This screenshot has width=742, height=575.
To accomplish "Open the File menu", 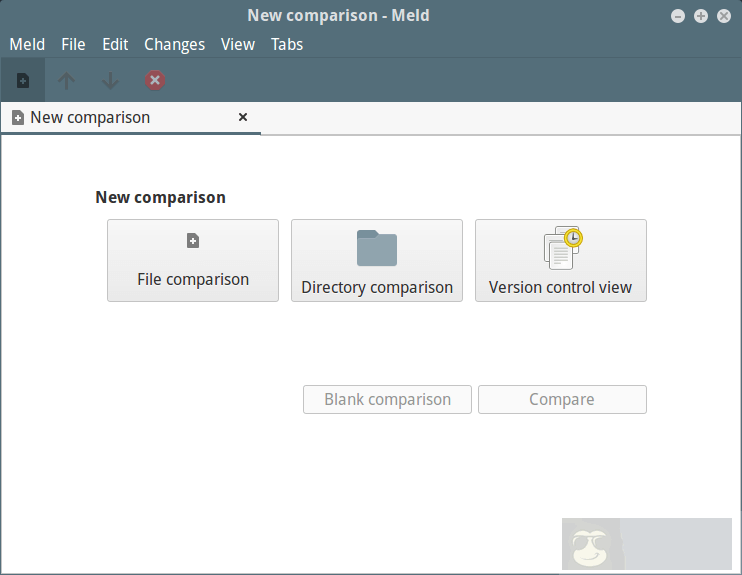I will (x=73, y=44).
